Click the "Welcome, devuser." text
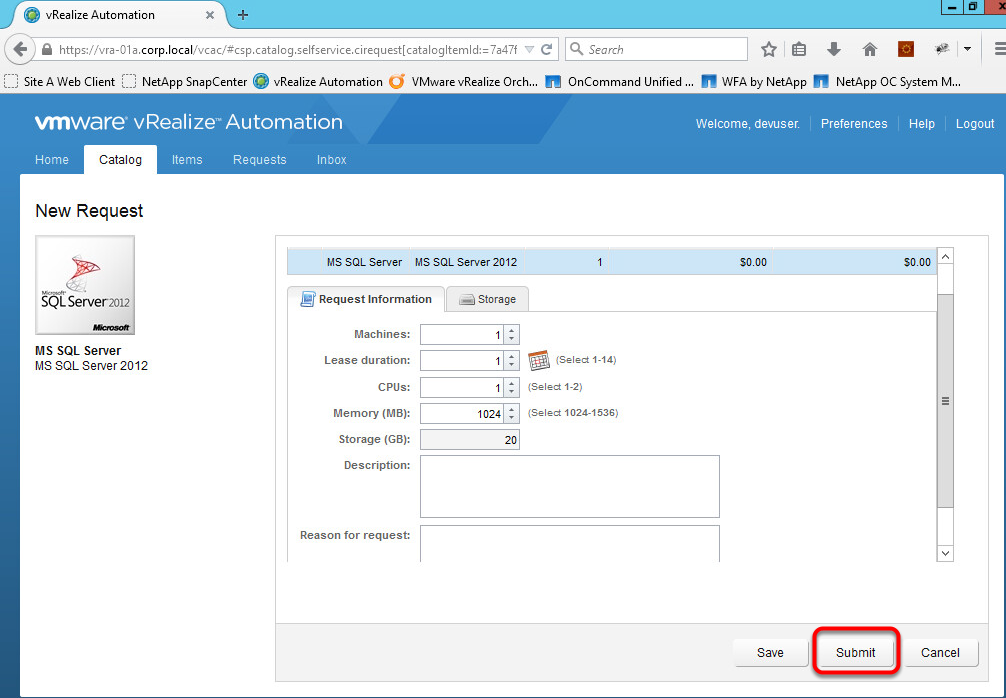This screenshot has height=698, width=1006. click(x=747, y=124)
